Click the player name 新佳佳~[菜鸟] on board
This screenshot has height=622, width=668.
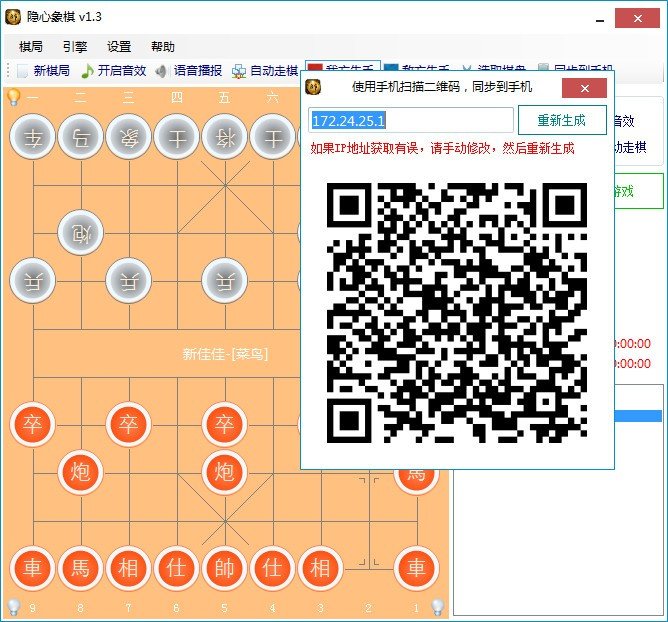[x=225, y=354]
